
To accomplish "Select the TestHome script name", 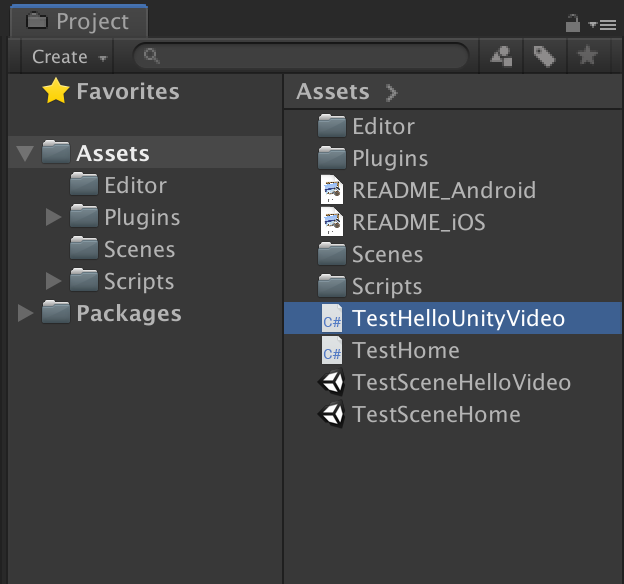I will click(406, 350).
